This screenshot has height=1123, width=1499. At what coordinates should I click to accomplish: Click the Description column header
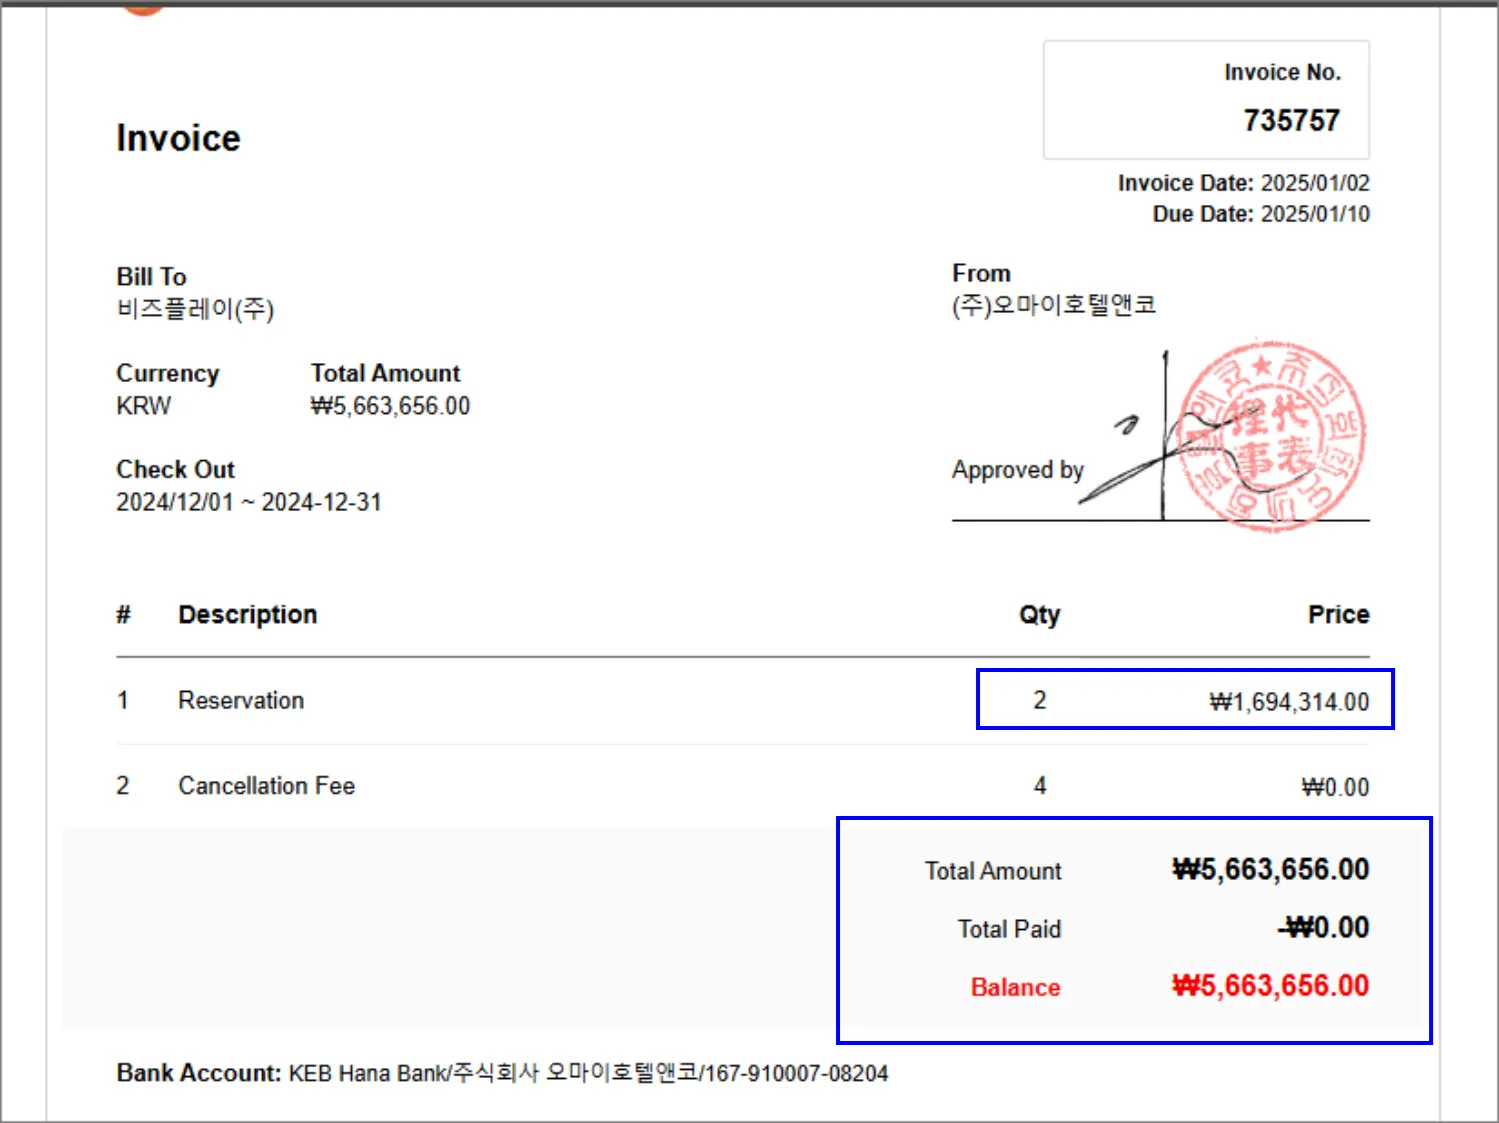(247, 614)
